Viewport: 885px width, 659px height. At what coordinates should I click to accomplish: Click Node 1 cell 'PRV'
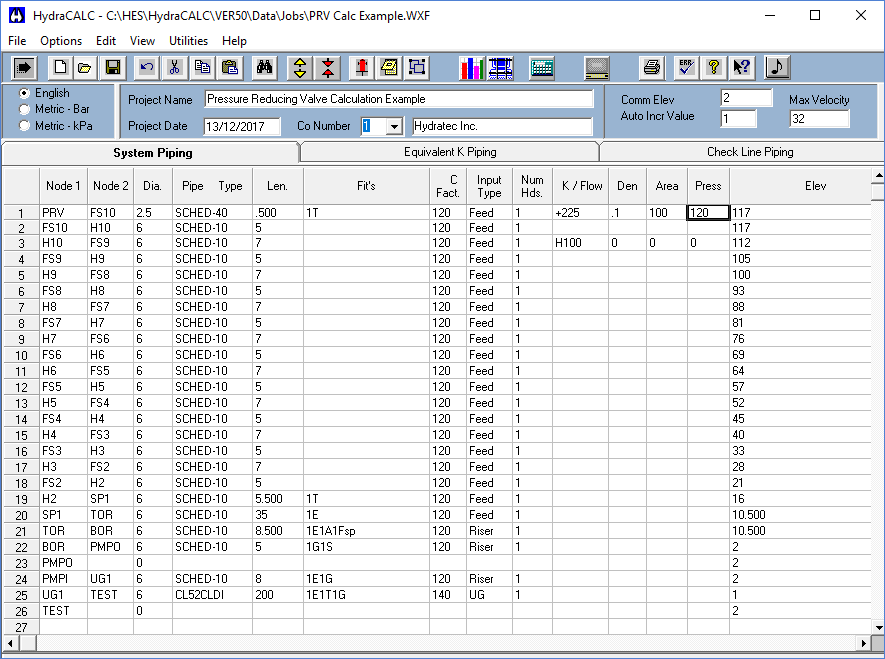click(x=63, y=213)
